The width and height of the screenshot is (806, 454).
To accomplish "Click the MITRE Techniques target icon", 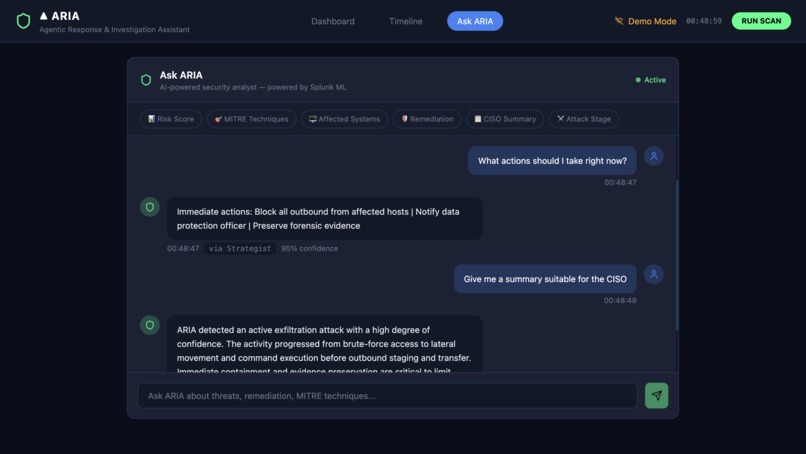I will [218, 119].
